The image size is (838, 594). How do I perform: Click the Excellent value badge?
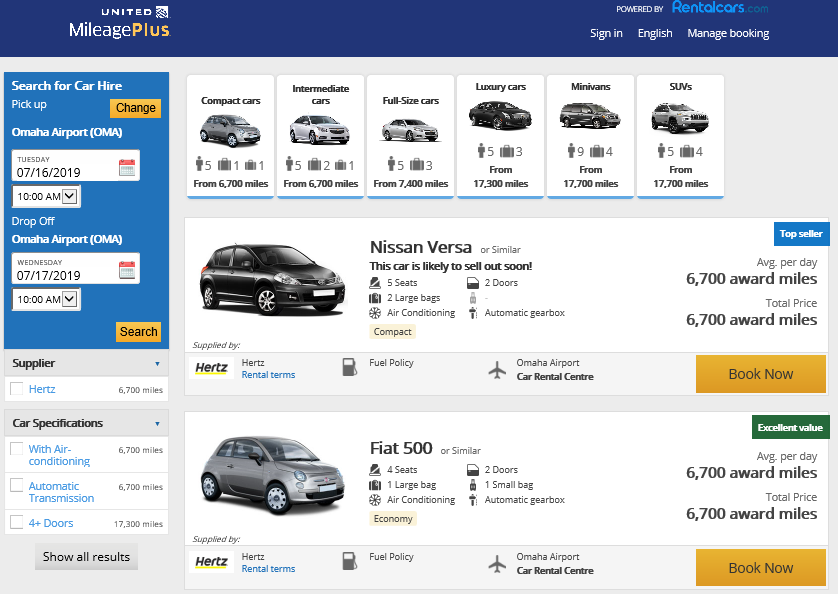coord(790,427)
